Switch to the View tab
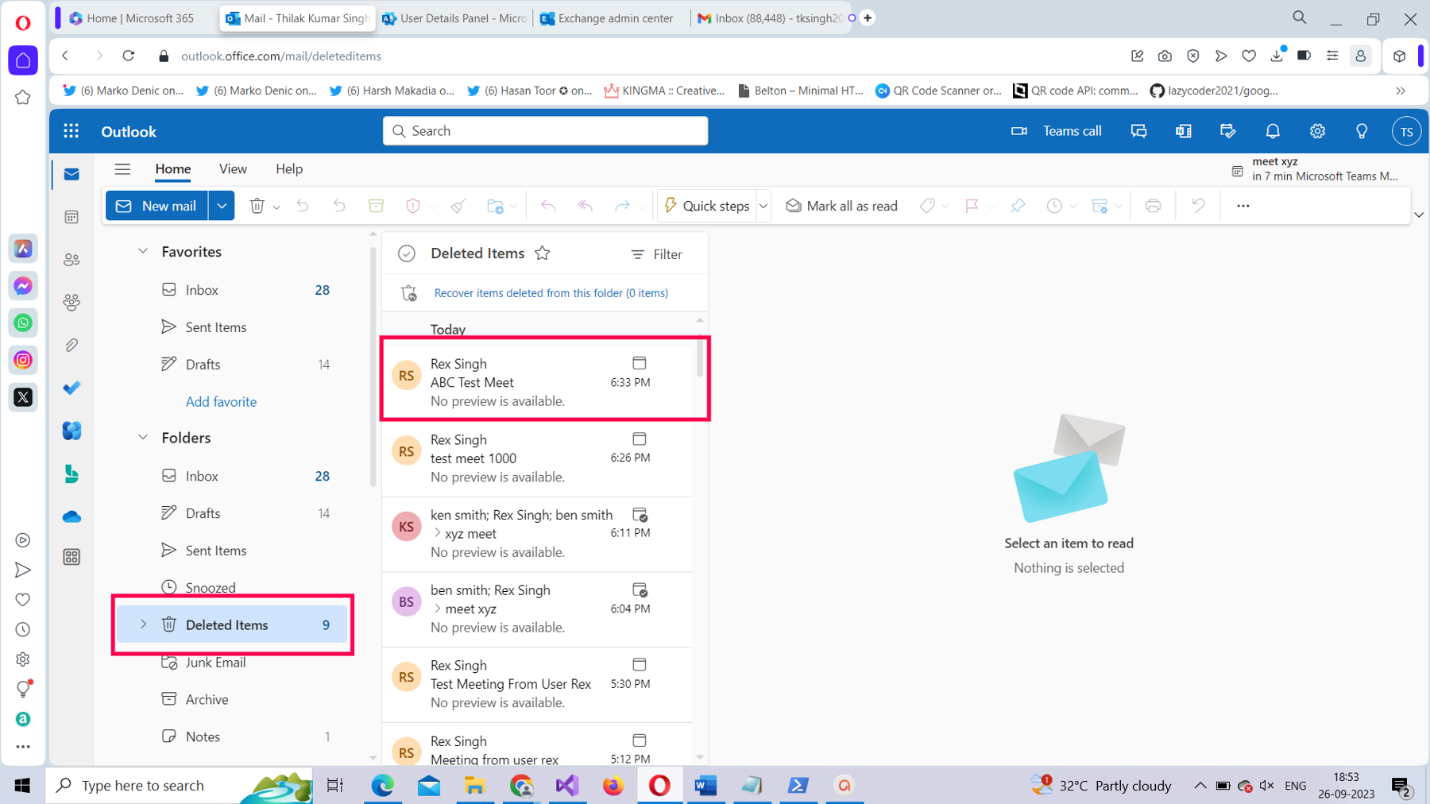This screenshot has height=804, width=1430. [233, 169]
